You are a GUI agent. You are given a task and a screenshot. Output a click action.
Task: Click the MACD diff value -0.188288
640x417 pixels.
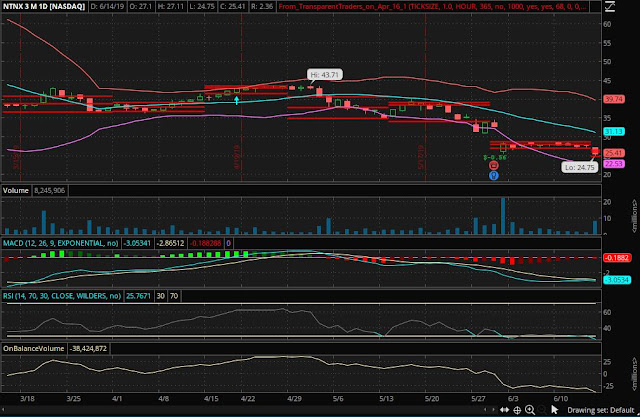tap(206, 243)
